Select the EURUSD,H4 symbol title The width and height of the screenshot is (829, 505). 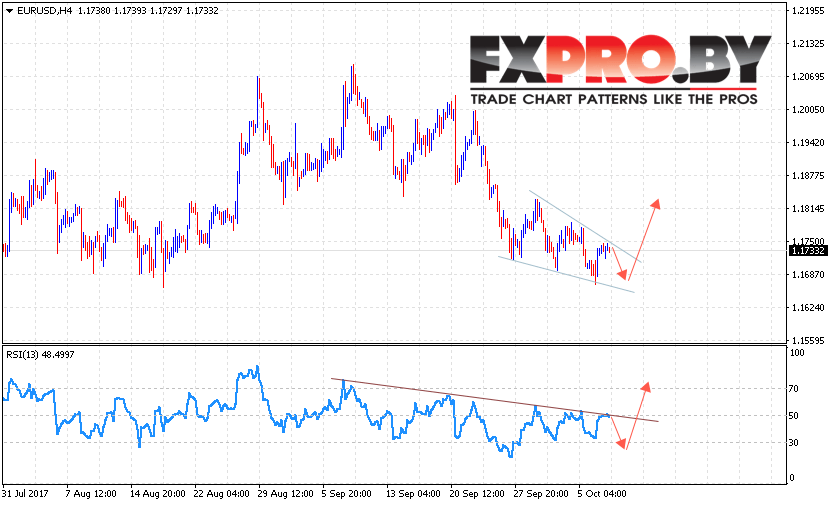pos(44,11)
